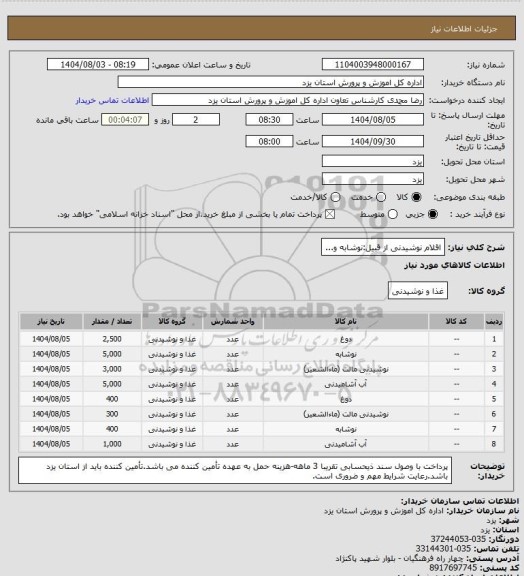Click the row number 5 cell
Image resolution: width=524 pixels, height=576 pixels.
(x=494, y=399)
